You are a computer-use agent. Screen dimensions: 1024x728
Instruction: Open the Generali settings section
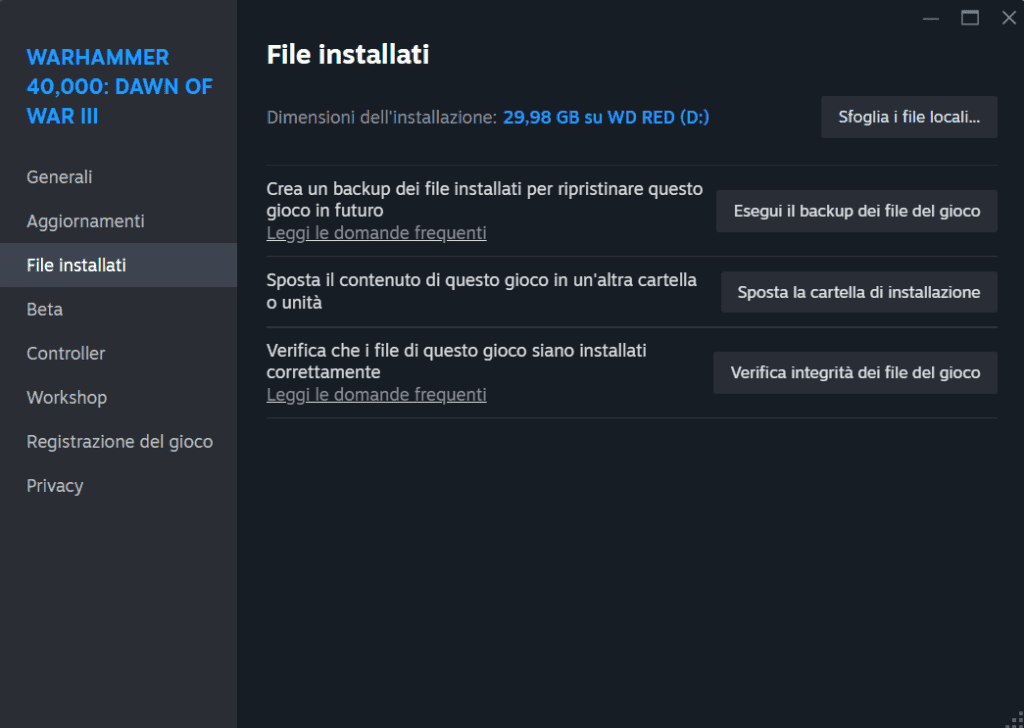[59, 177]
